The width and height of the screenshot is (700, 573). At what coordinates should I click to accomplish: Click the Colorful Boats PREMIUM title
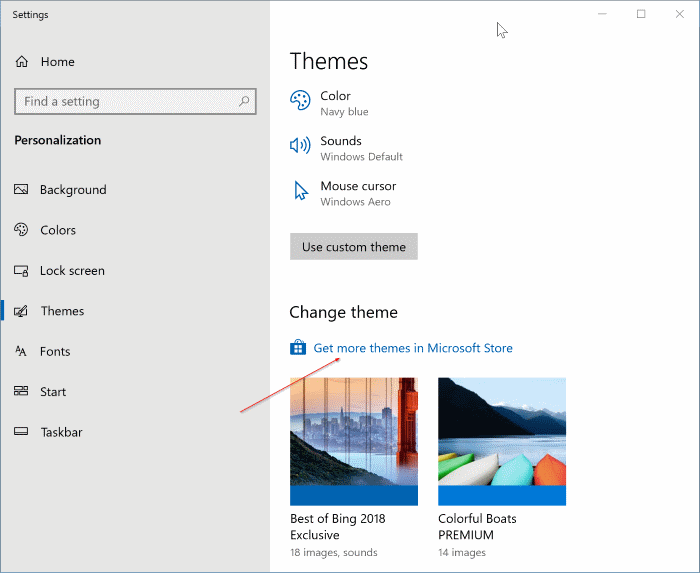(x=477, y=527)
